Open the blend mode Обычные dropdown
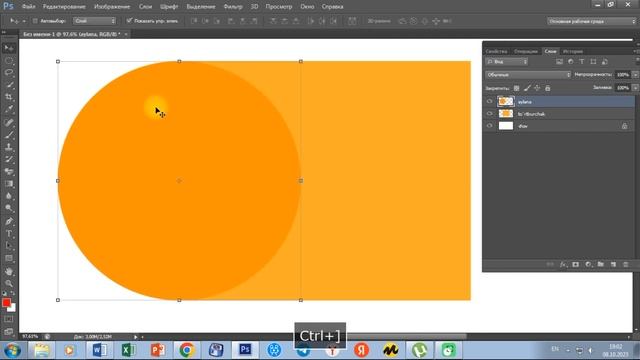This screenshot has width=640, height=360. [528, 75]
